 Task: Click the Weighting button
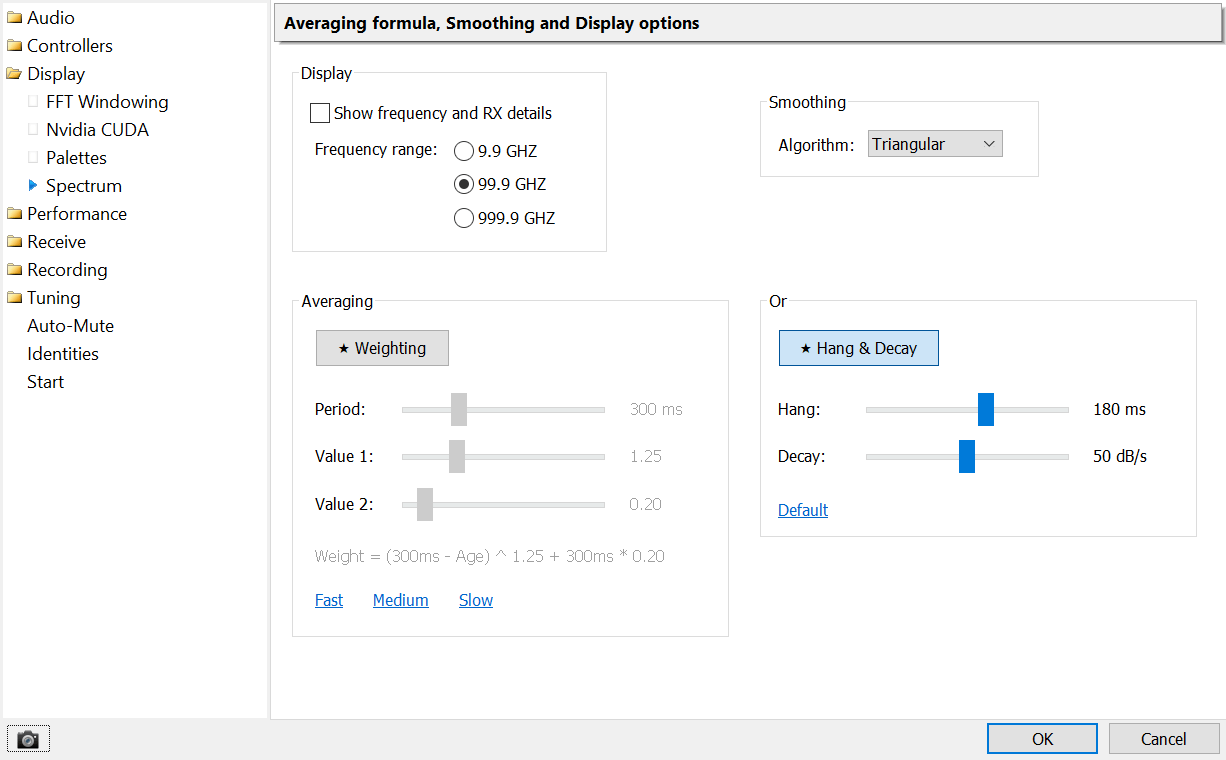click(382, 348)
